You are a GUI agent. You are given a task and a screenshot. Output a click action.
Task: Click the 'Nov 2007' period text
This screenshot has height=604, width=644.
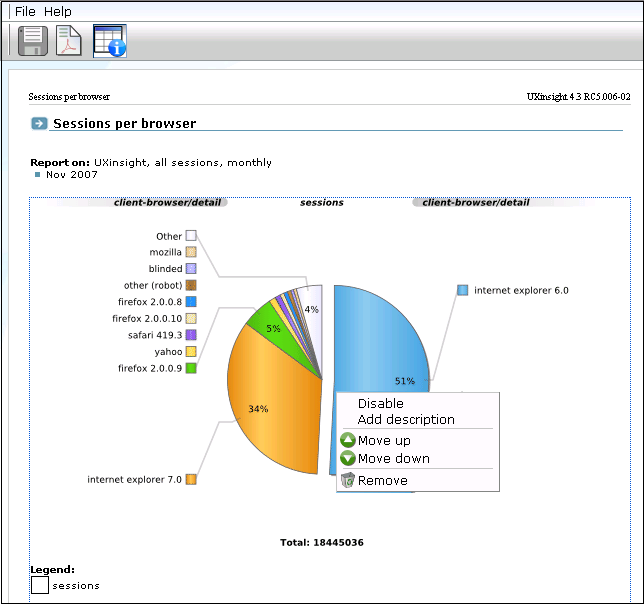[72, 175]
